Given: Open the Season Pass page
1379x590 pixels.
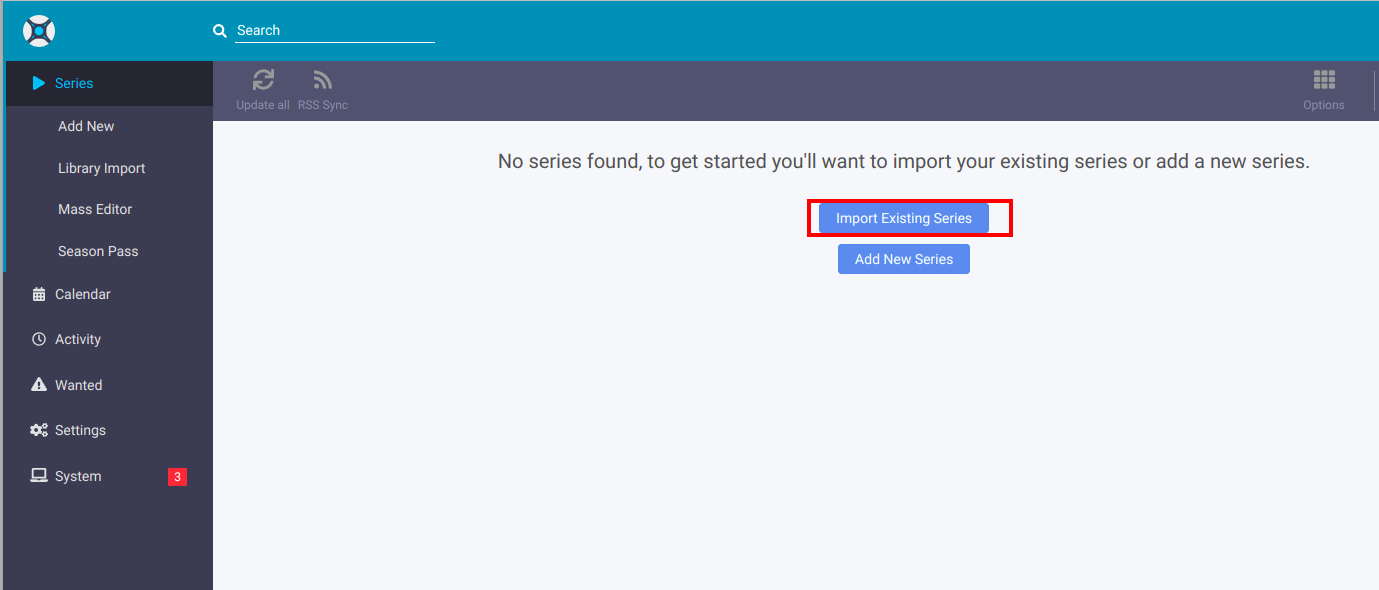Looking at the screenshot, I should point(98,251).
